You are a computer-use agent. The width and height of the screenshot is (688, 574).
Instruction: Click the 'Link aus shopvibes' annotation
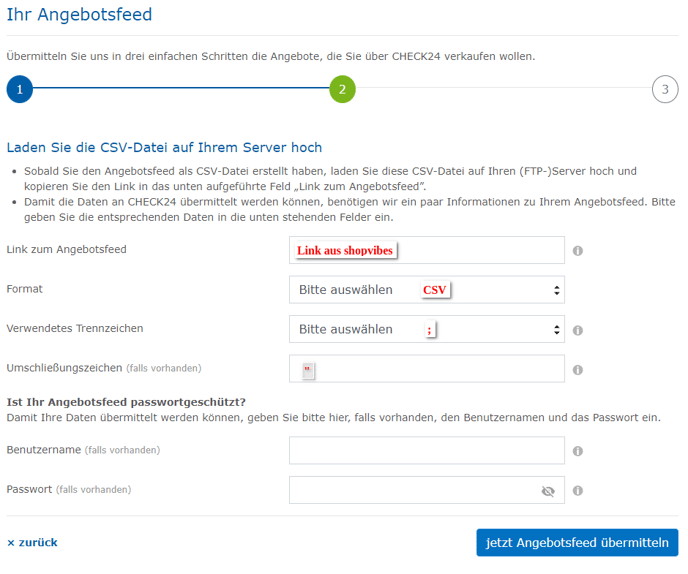point(345,250)
